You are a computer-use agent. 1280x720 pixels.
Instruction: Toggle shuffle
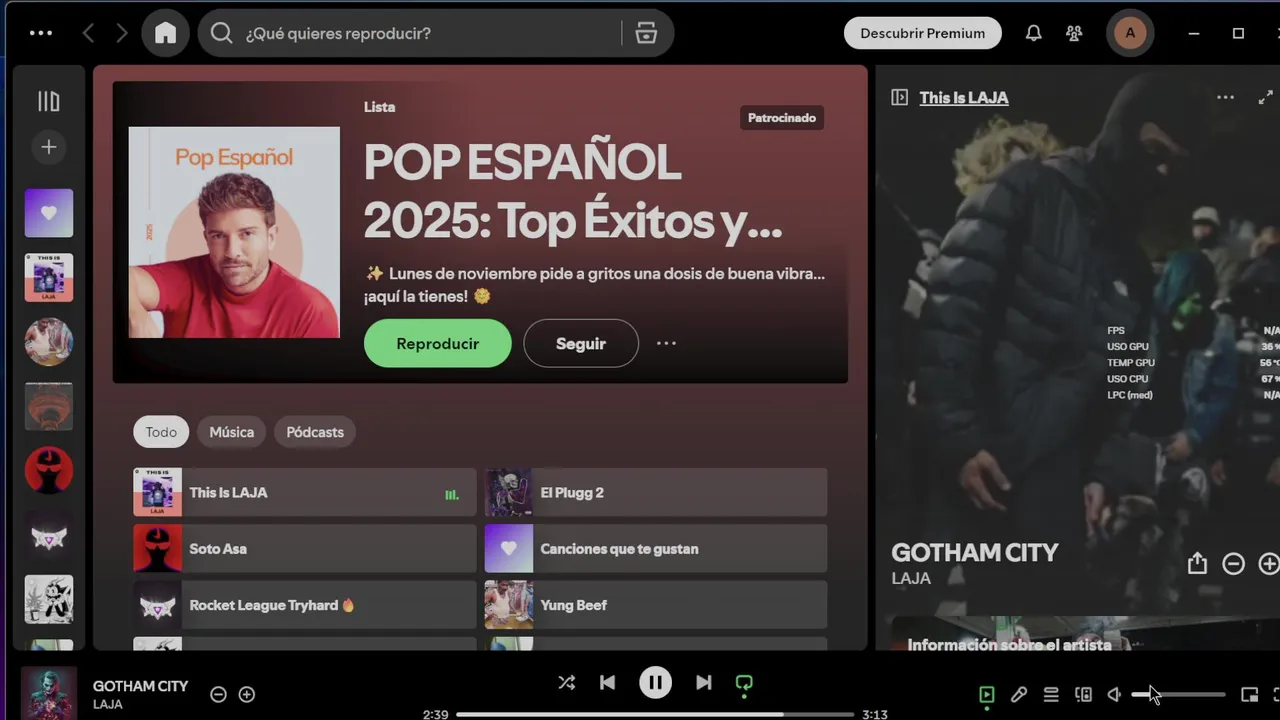(x=566, y=682)
